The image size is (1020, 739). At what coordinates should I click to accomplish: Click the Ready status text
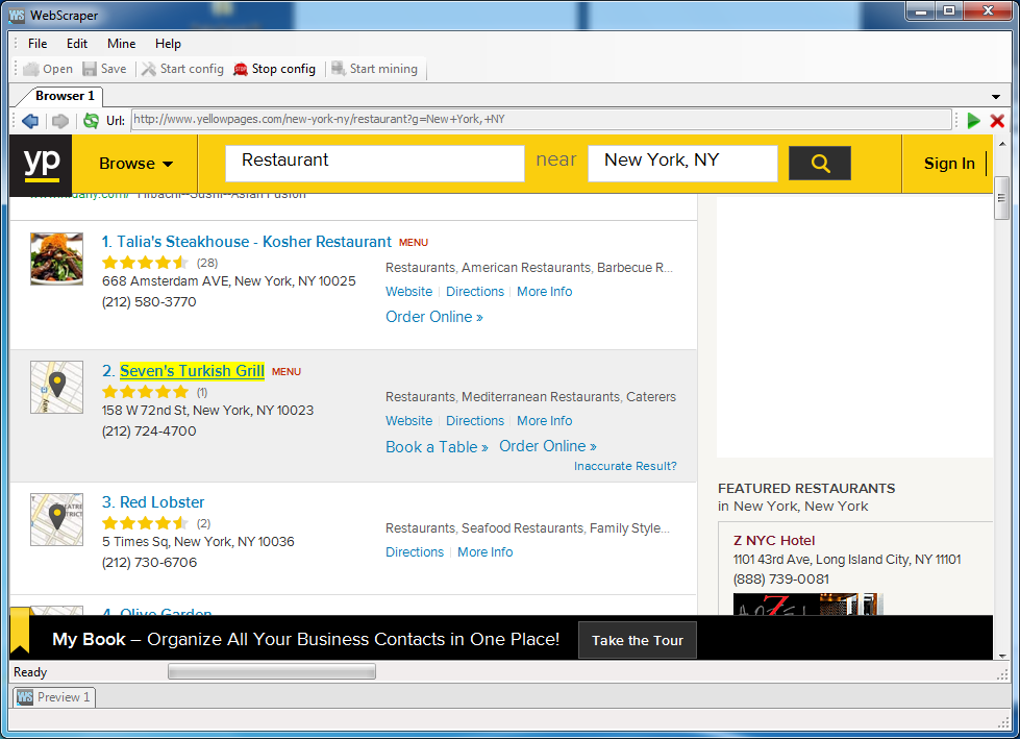[x=30, y=672]
